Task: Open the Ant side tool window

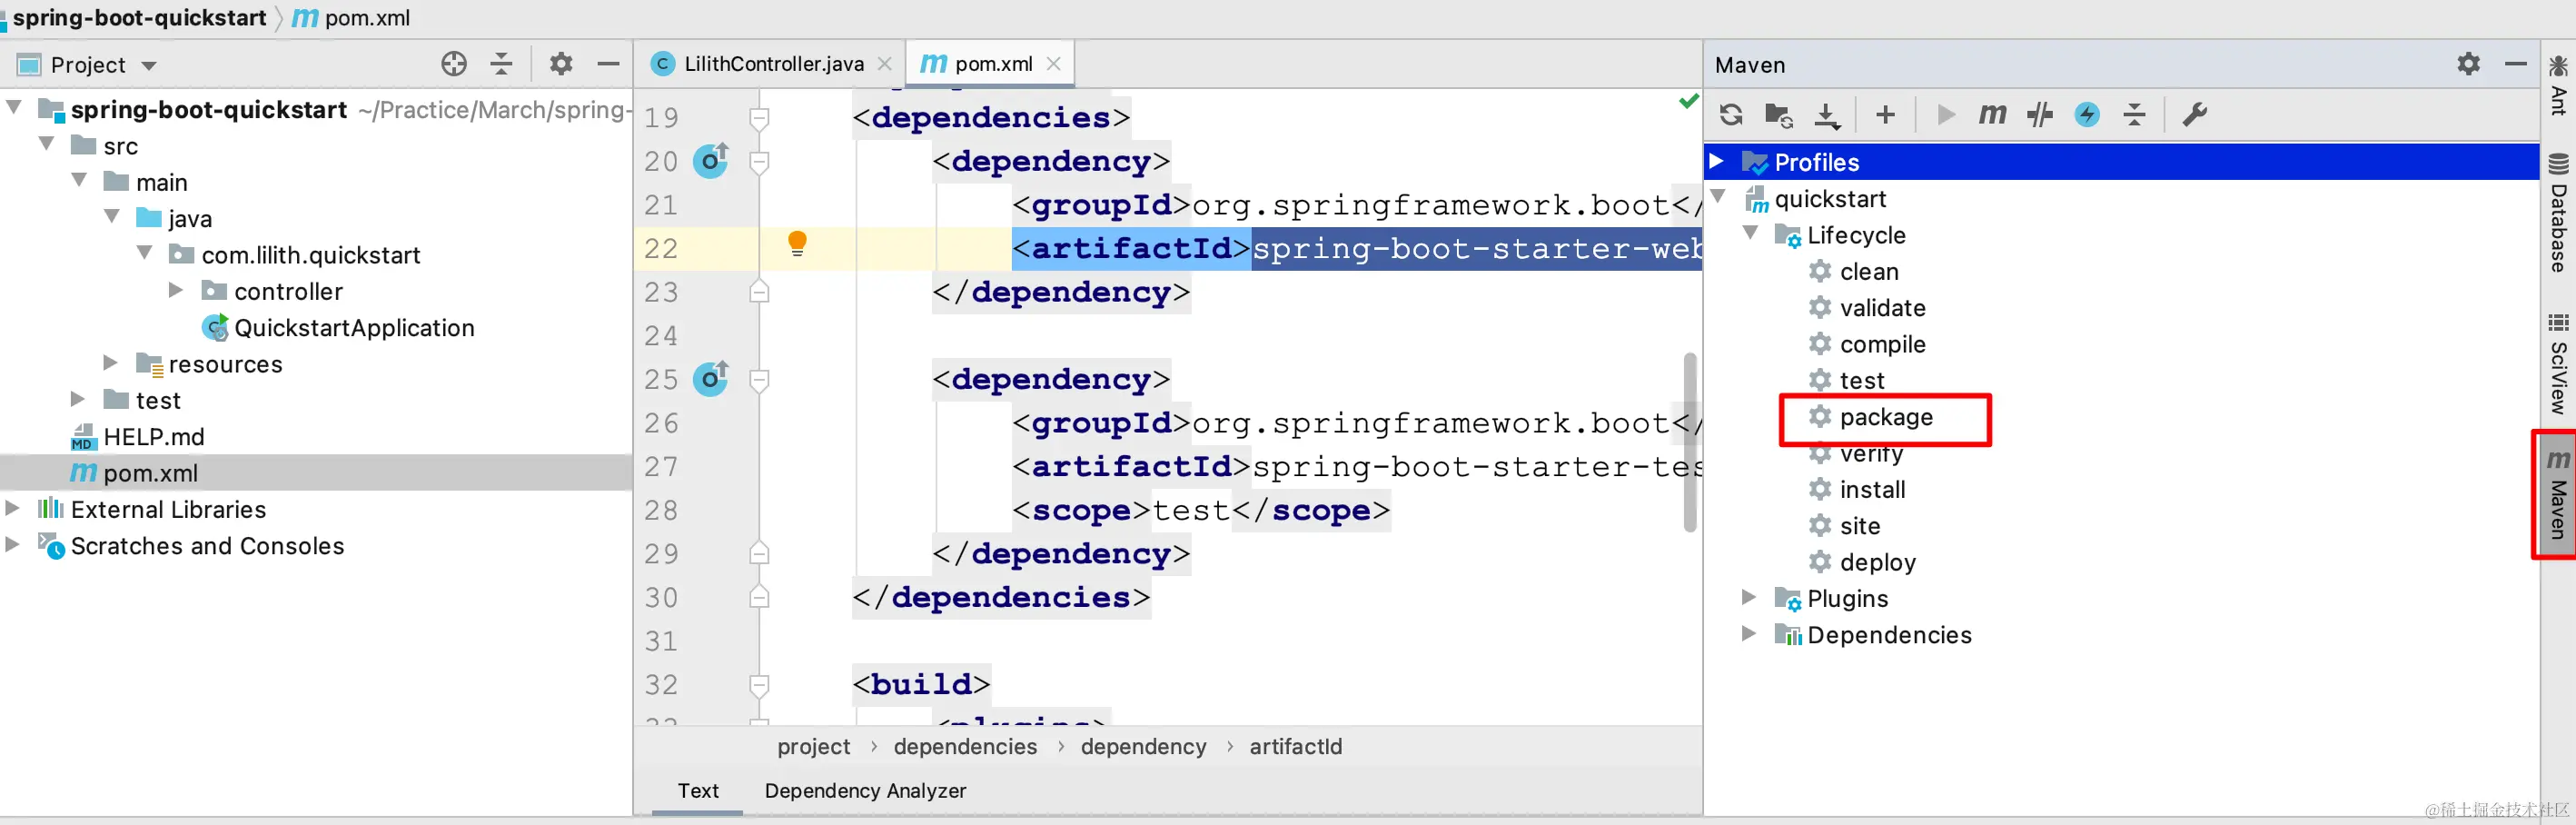Action: [x=2558, y=86]
